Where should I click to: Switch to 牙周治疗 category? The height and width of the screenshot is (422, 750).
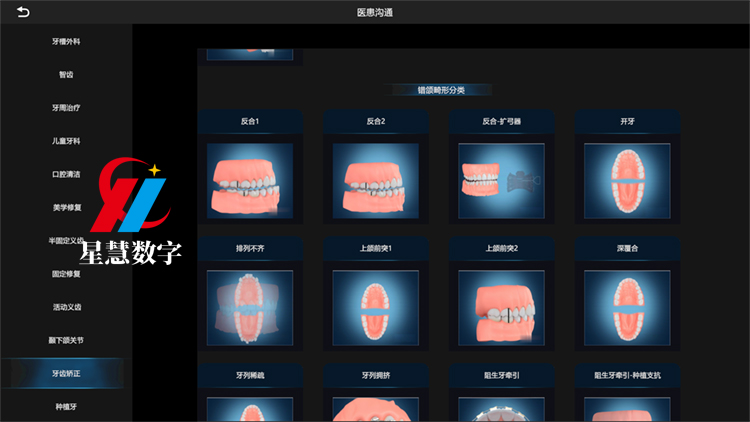(x=66, y=107)
